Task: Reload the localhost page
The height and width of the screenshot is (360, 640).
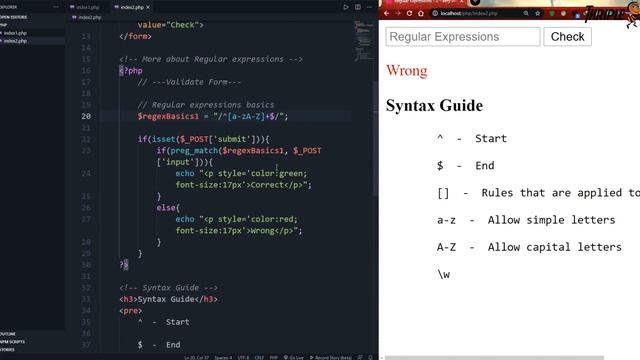Action: pyautogui.click(x=409, y=13)
